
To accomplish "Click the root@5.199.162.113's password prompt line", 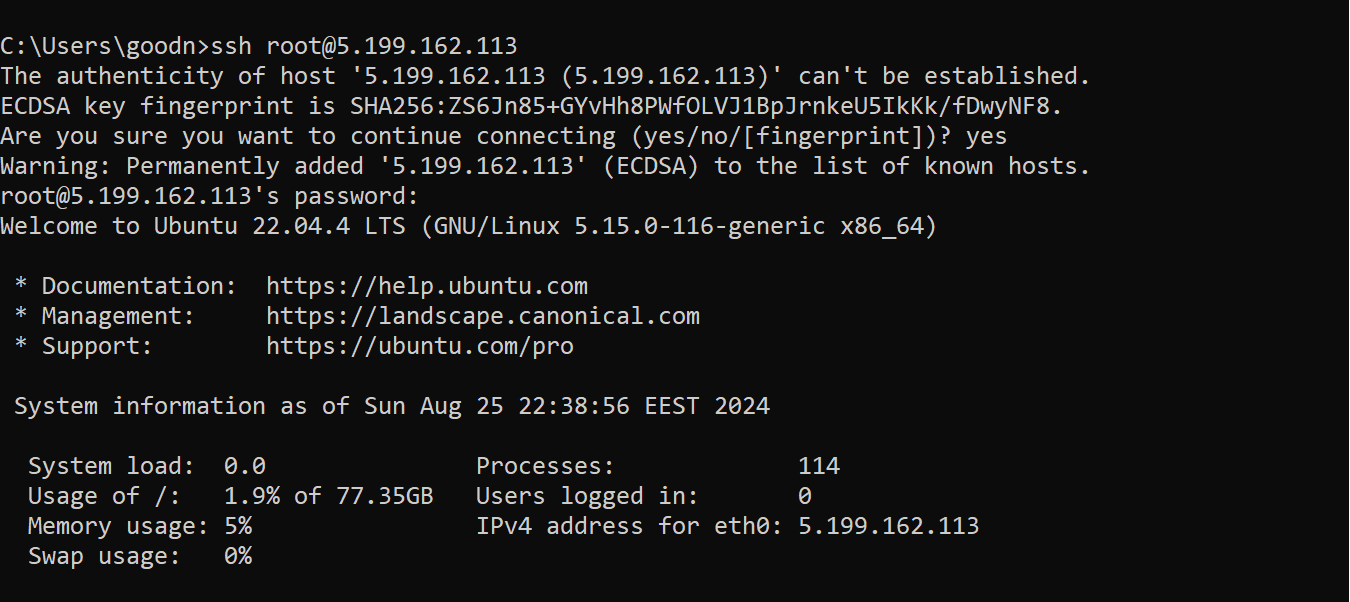I will click(x=209, y=196).
